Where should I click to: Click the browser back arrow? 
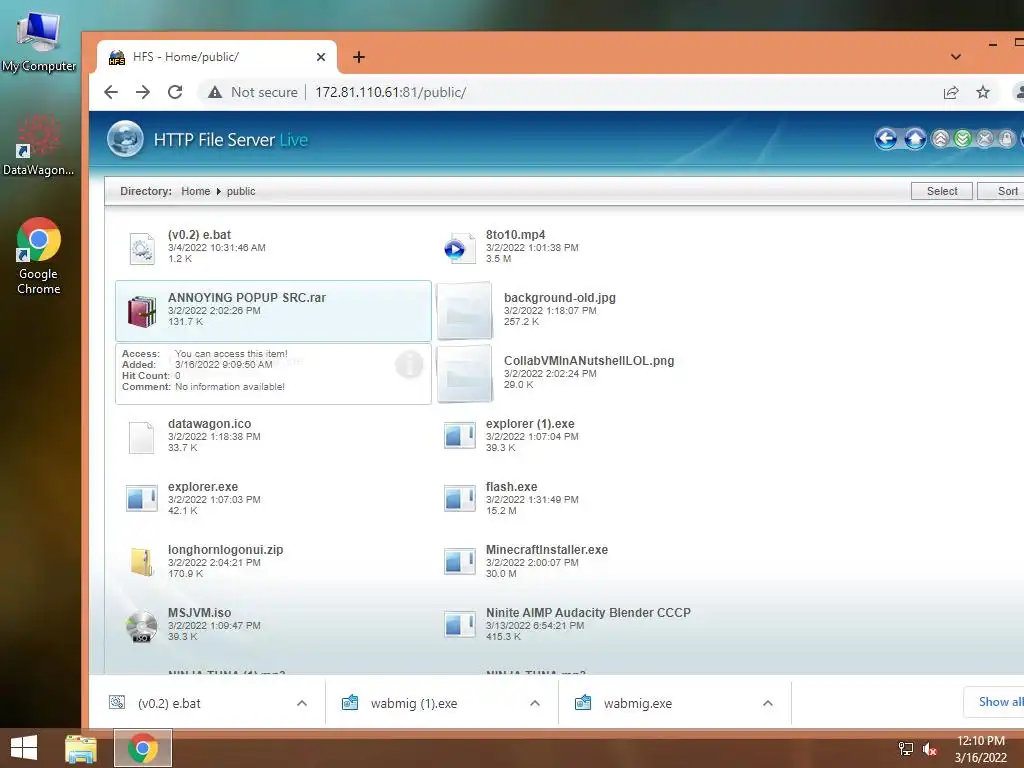tap(111, 92)
